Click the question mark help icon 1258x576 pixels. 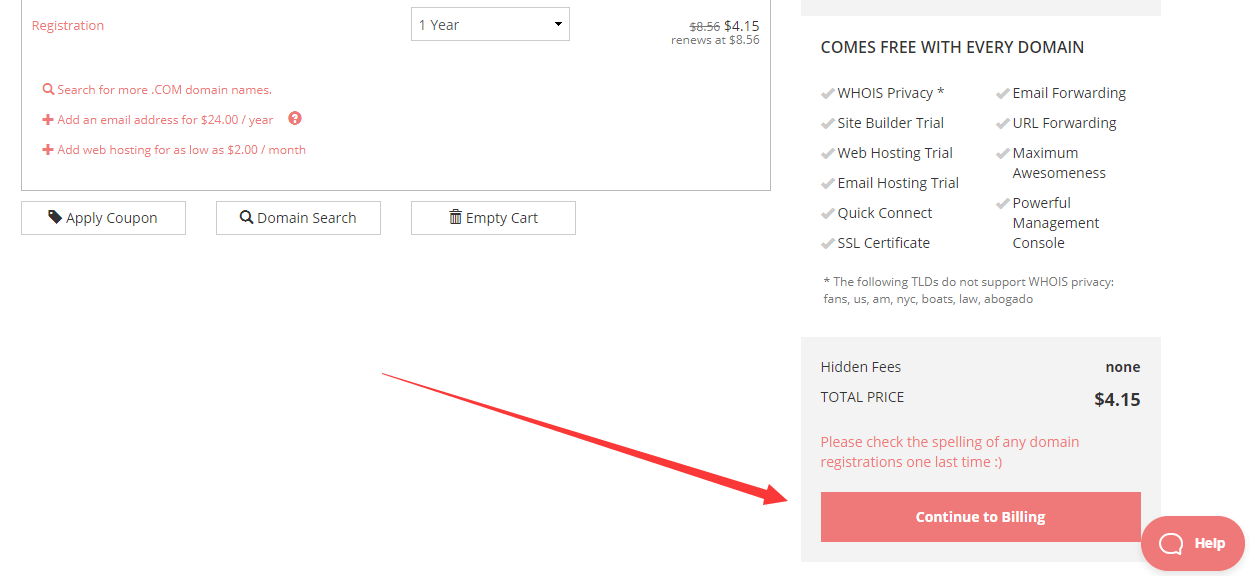[295, 118]
